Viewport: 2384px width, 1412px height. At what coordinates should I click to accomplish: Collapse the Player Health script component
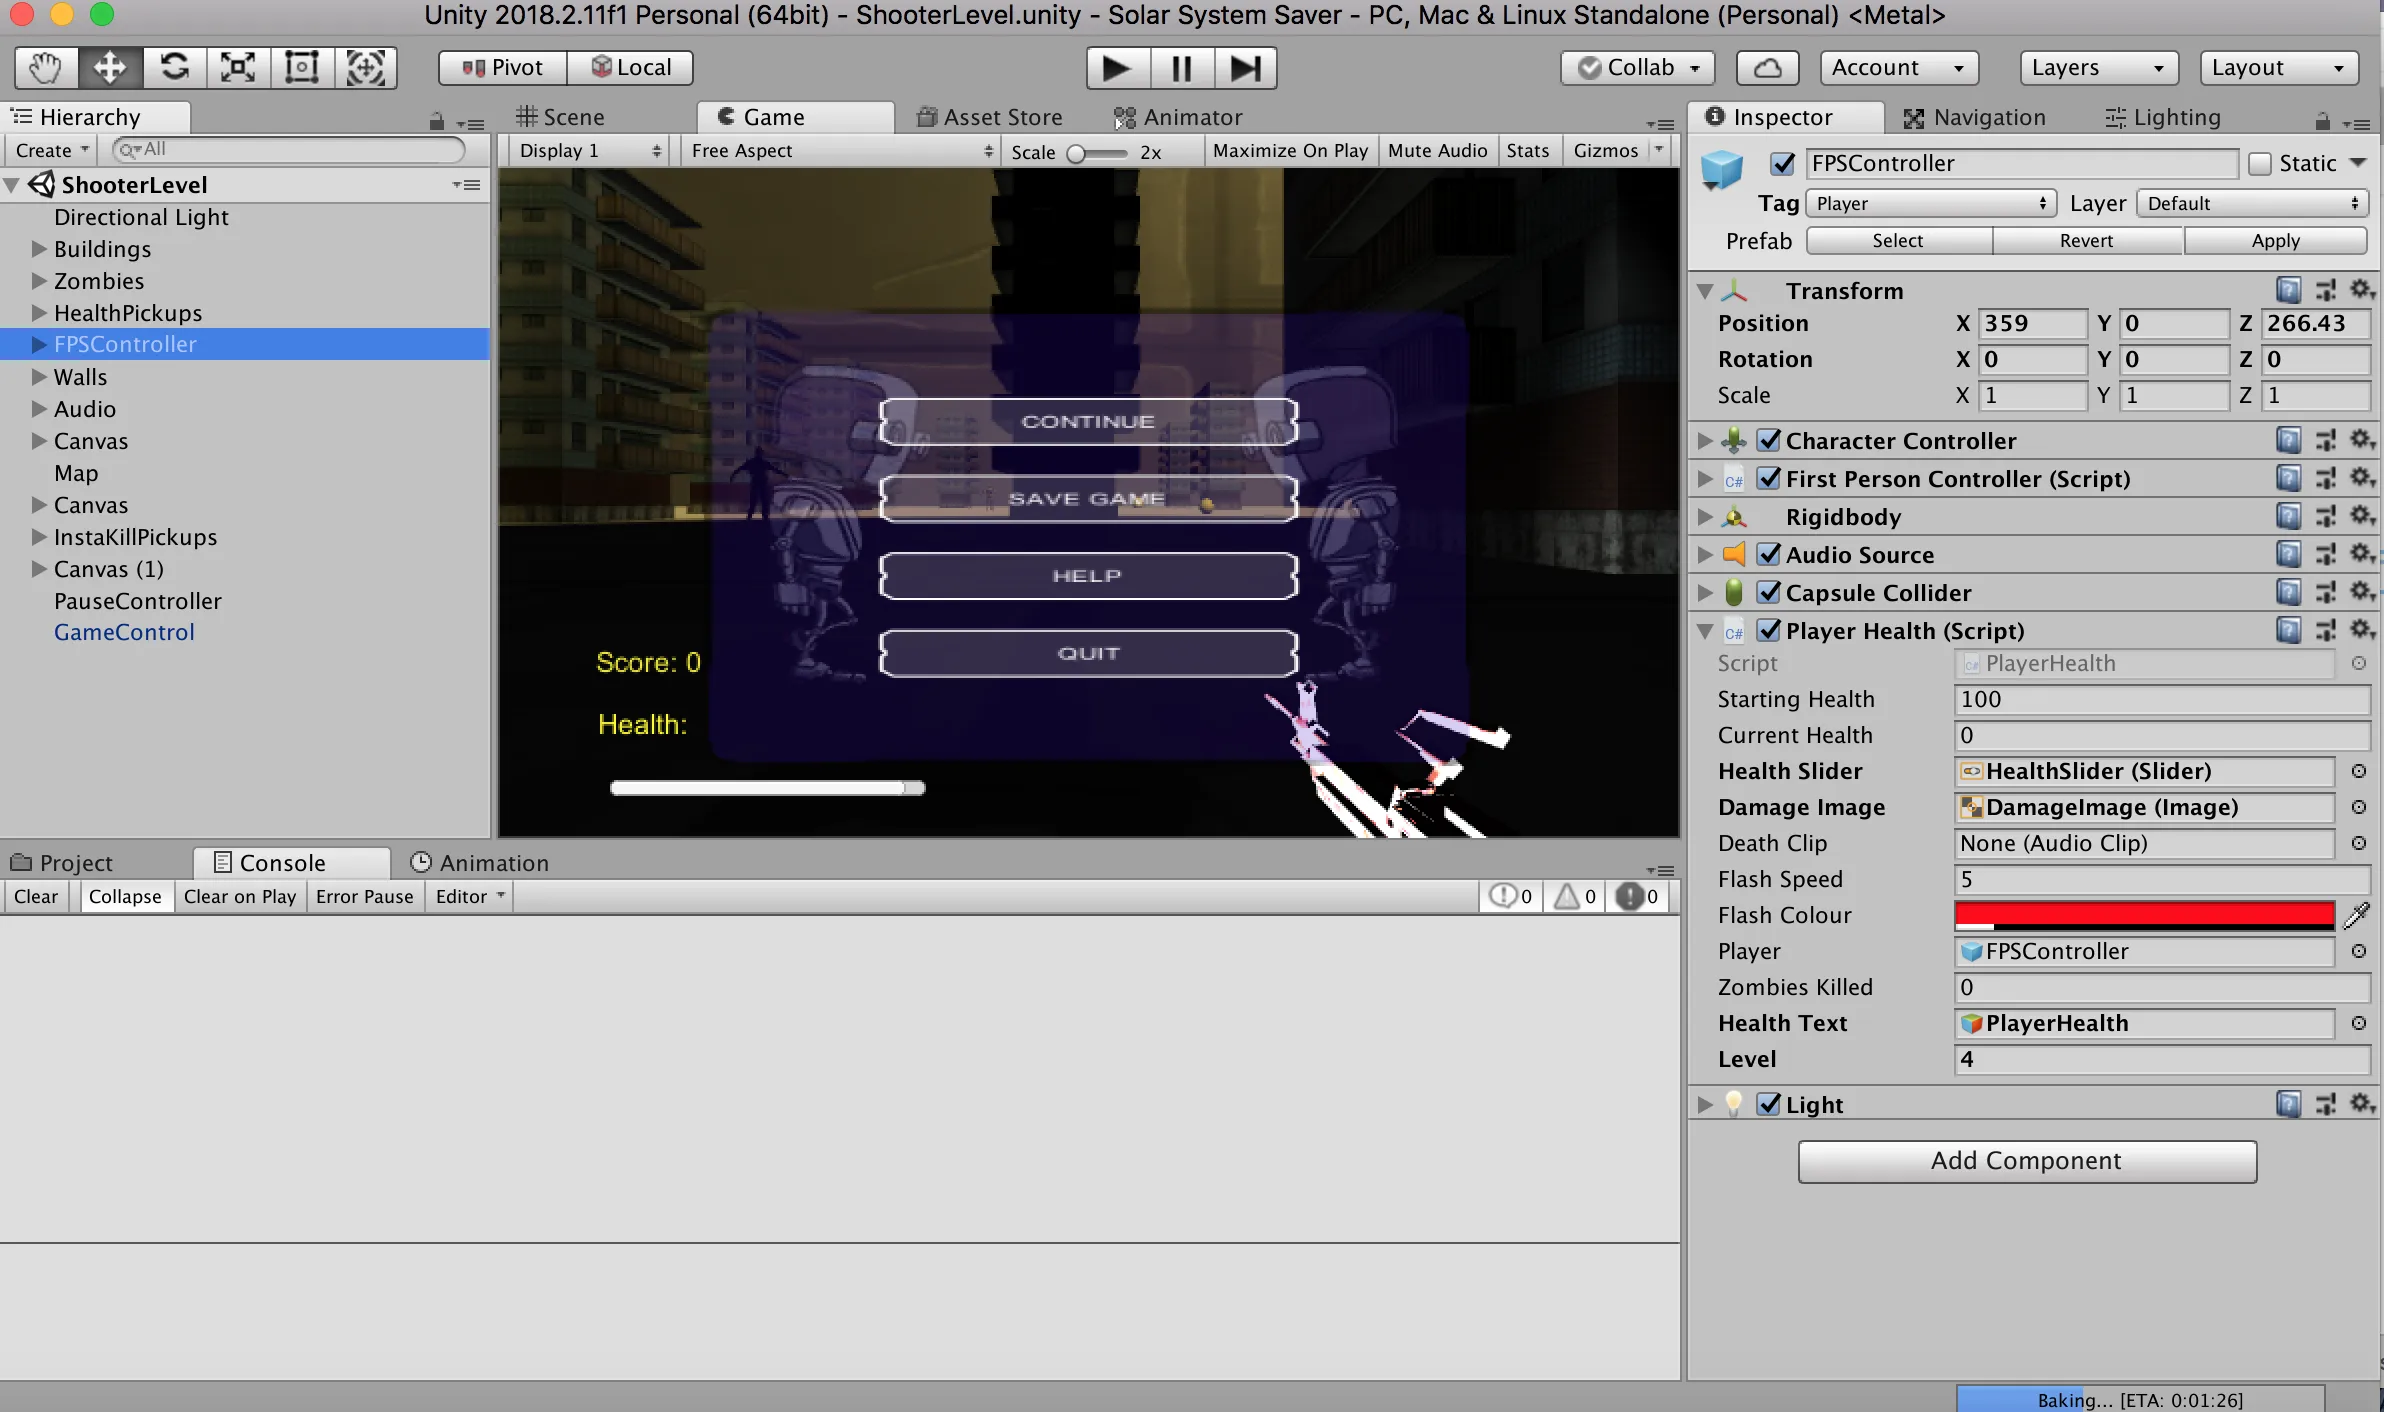1705,631
